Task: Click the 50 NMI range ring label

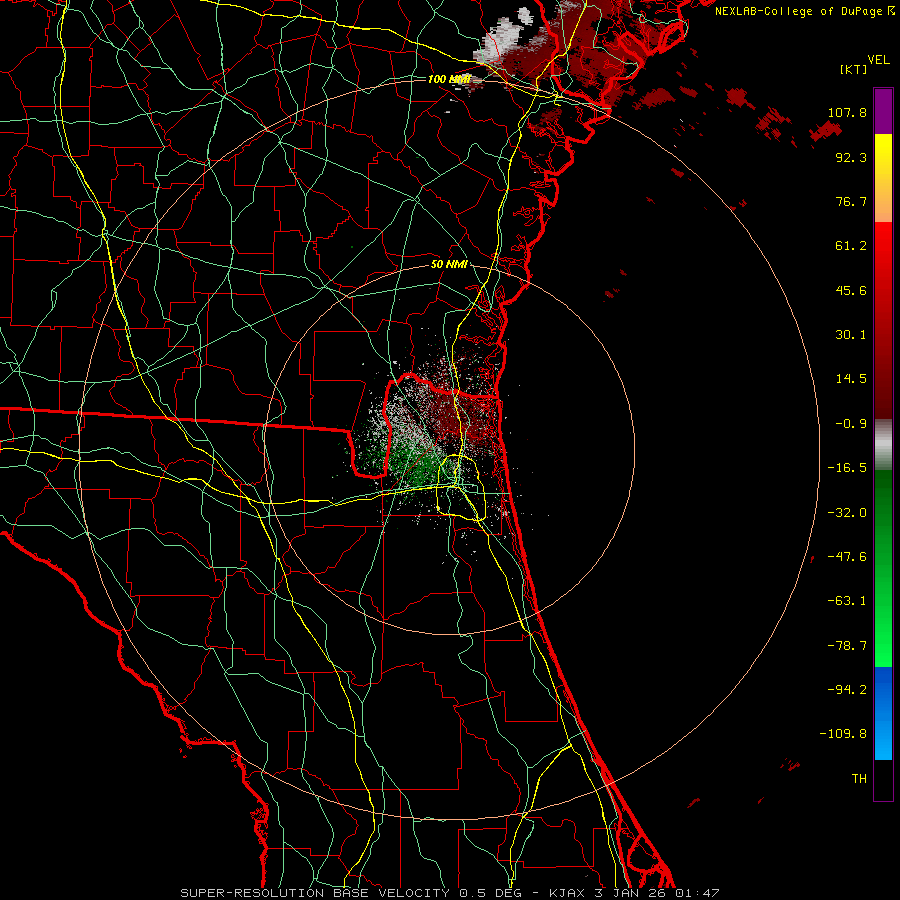Action: pos(449,265)
